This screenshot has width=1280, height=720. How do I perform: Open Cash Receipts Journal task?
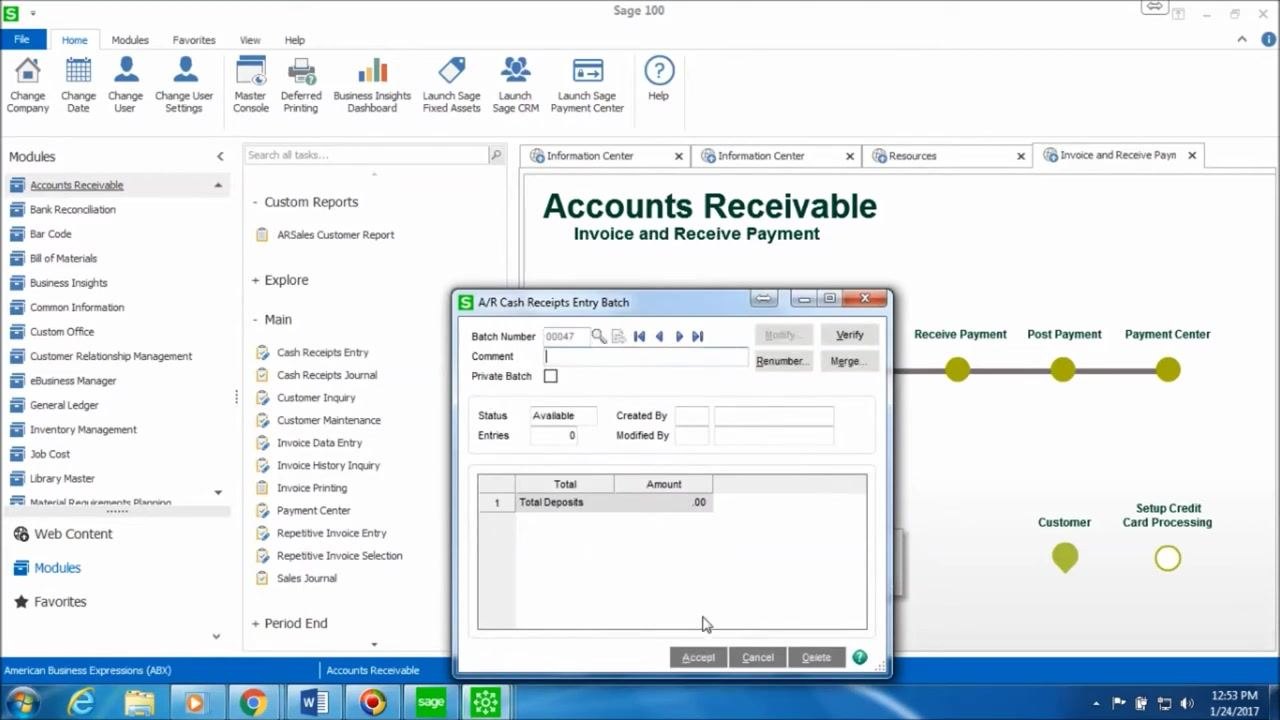327,375
